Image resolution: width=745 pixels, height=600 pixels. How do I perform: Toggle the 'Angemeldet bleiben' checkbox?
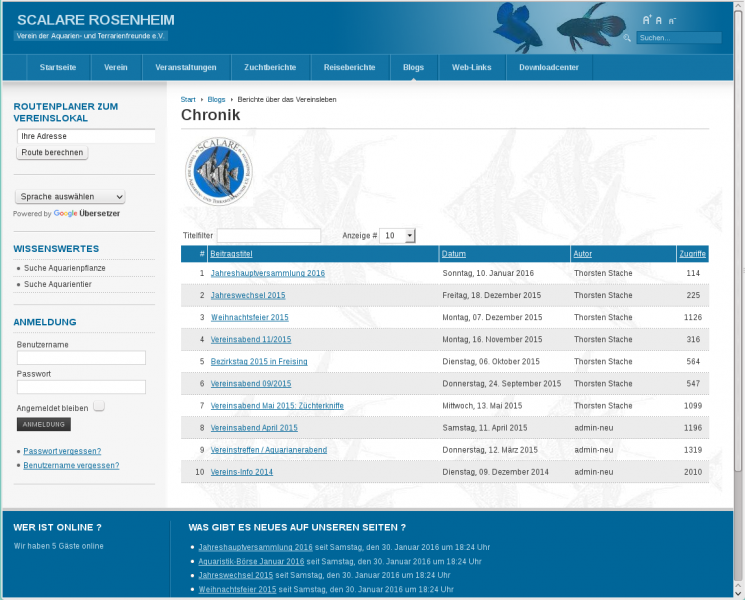point(99,407)
